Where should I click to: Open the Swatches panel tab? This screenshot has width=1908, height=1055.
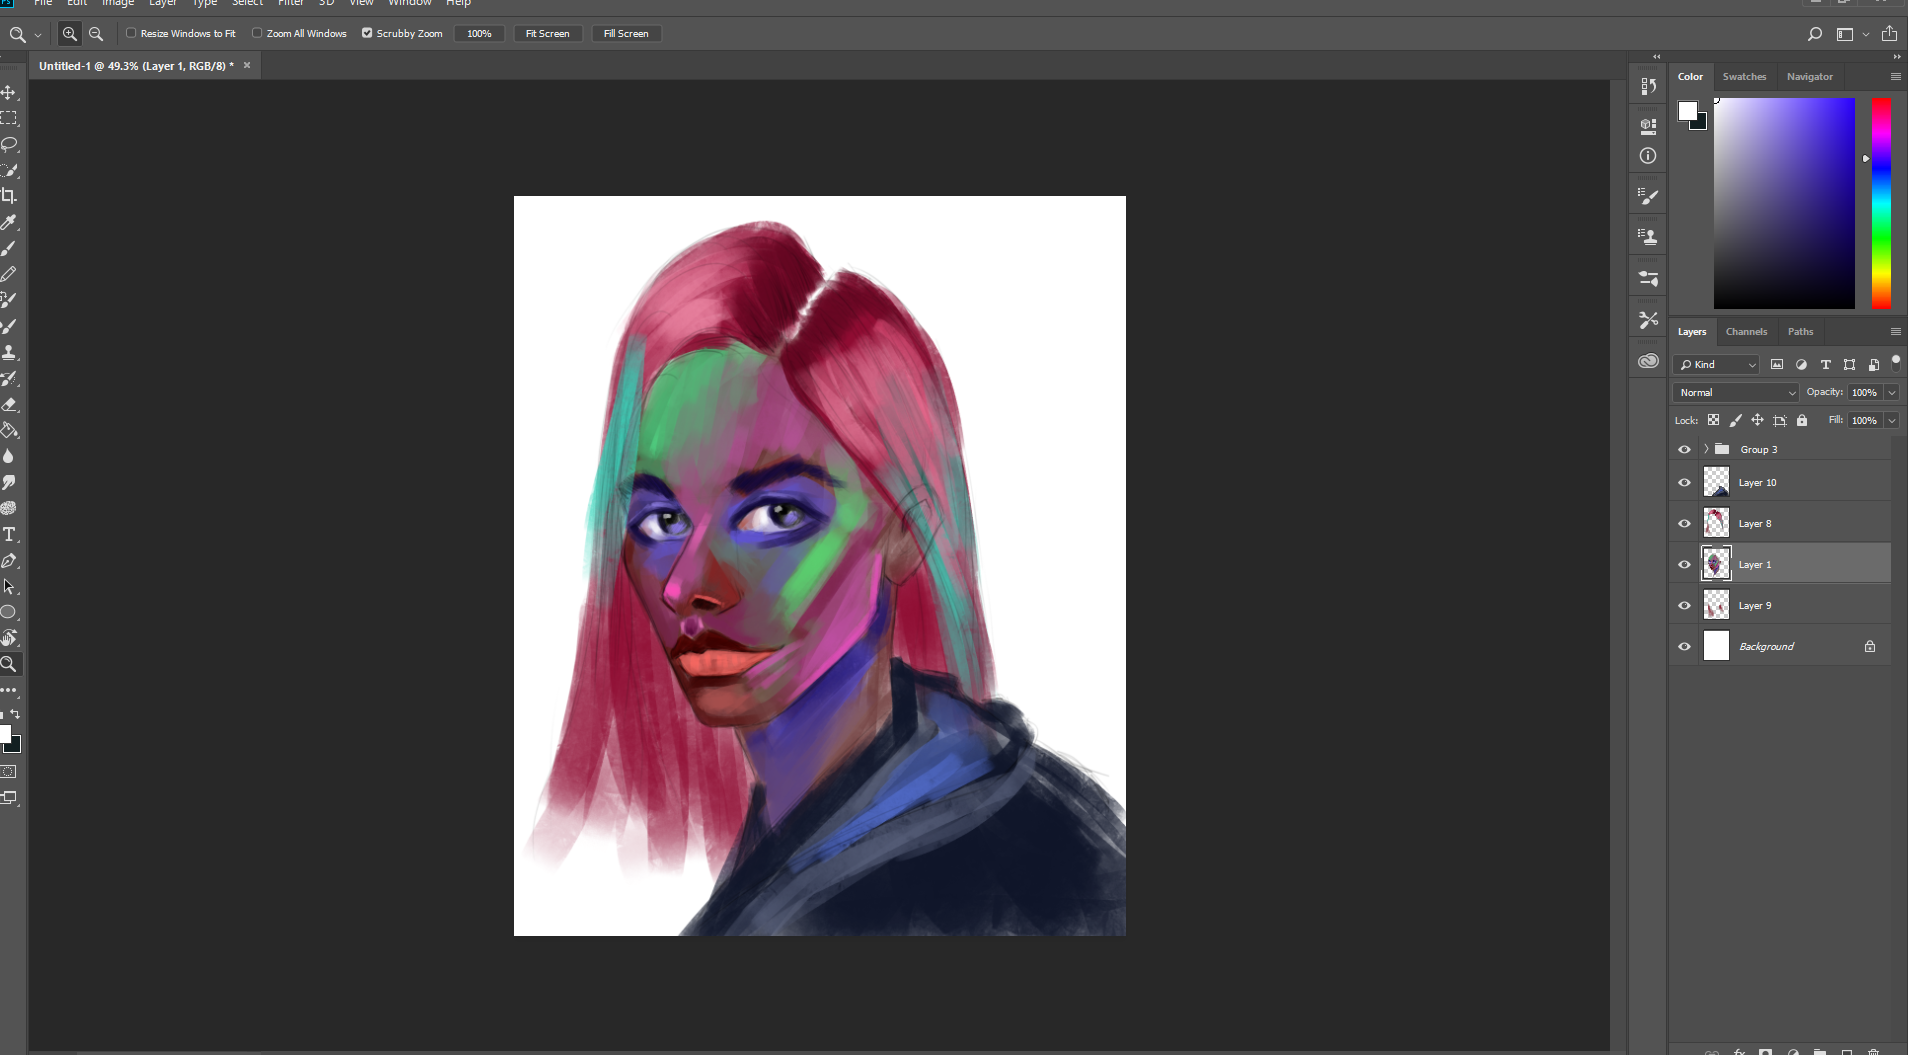(1744, 77)
